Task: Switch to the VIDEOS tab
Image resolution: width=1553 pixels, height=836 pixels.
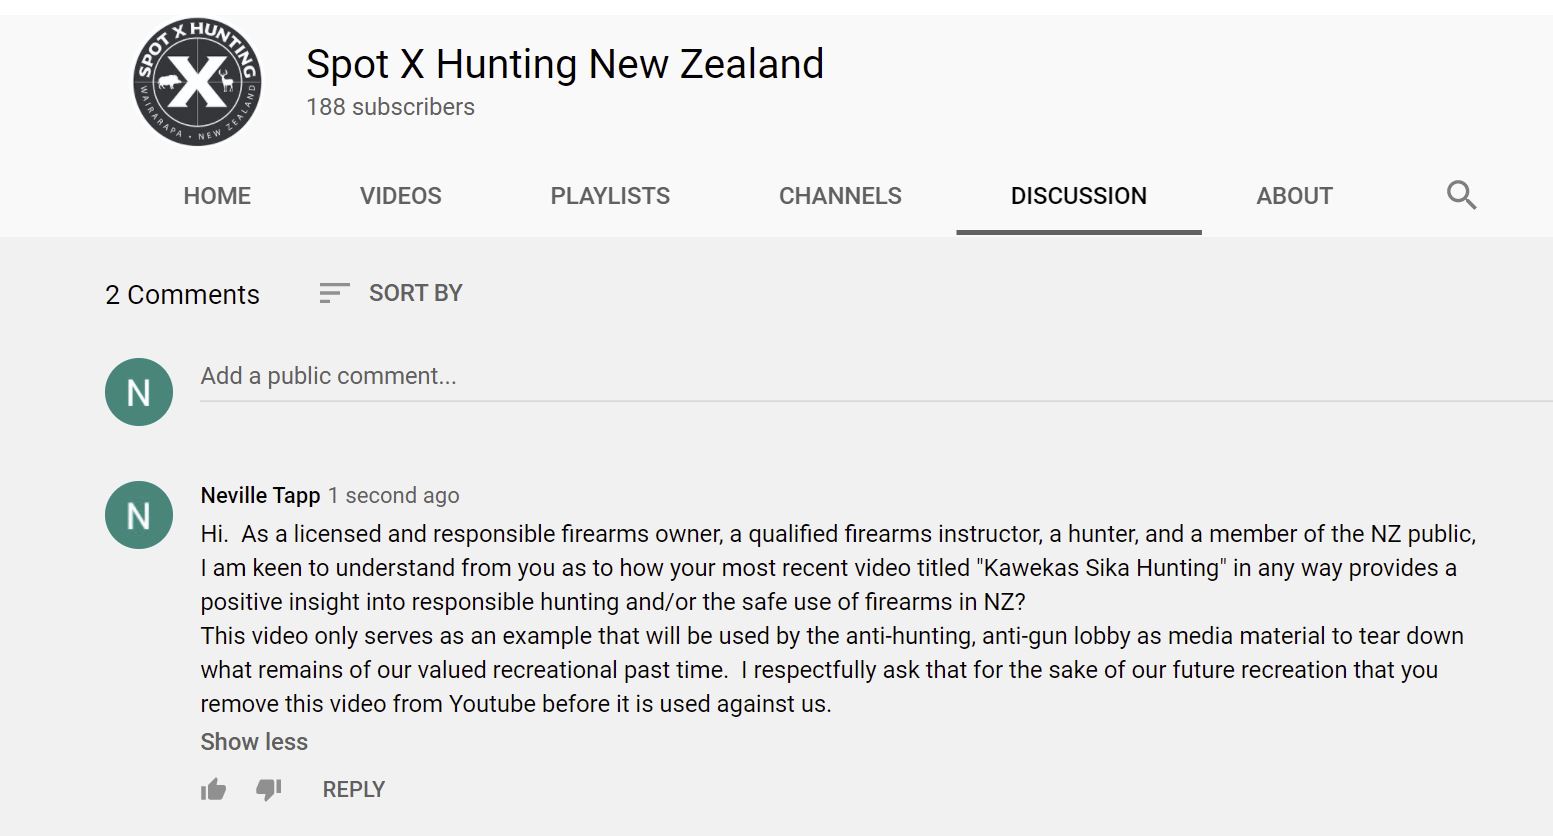Action: coord(401,196)
